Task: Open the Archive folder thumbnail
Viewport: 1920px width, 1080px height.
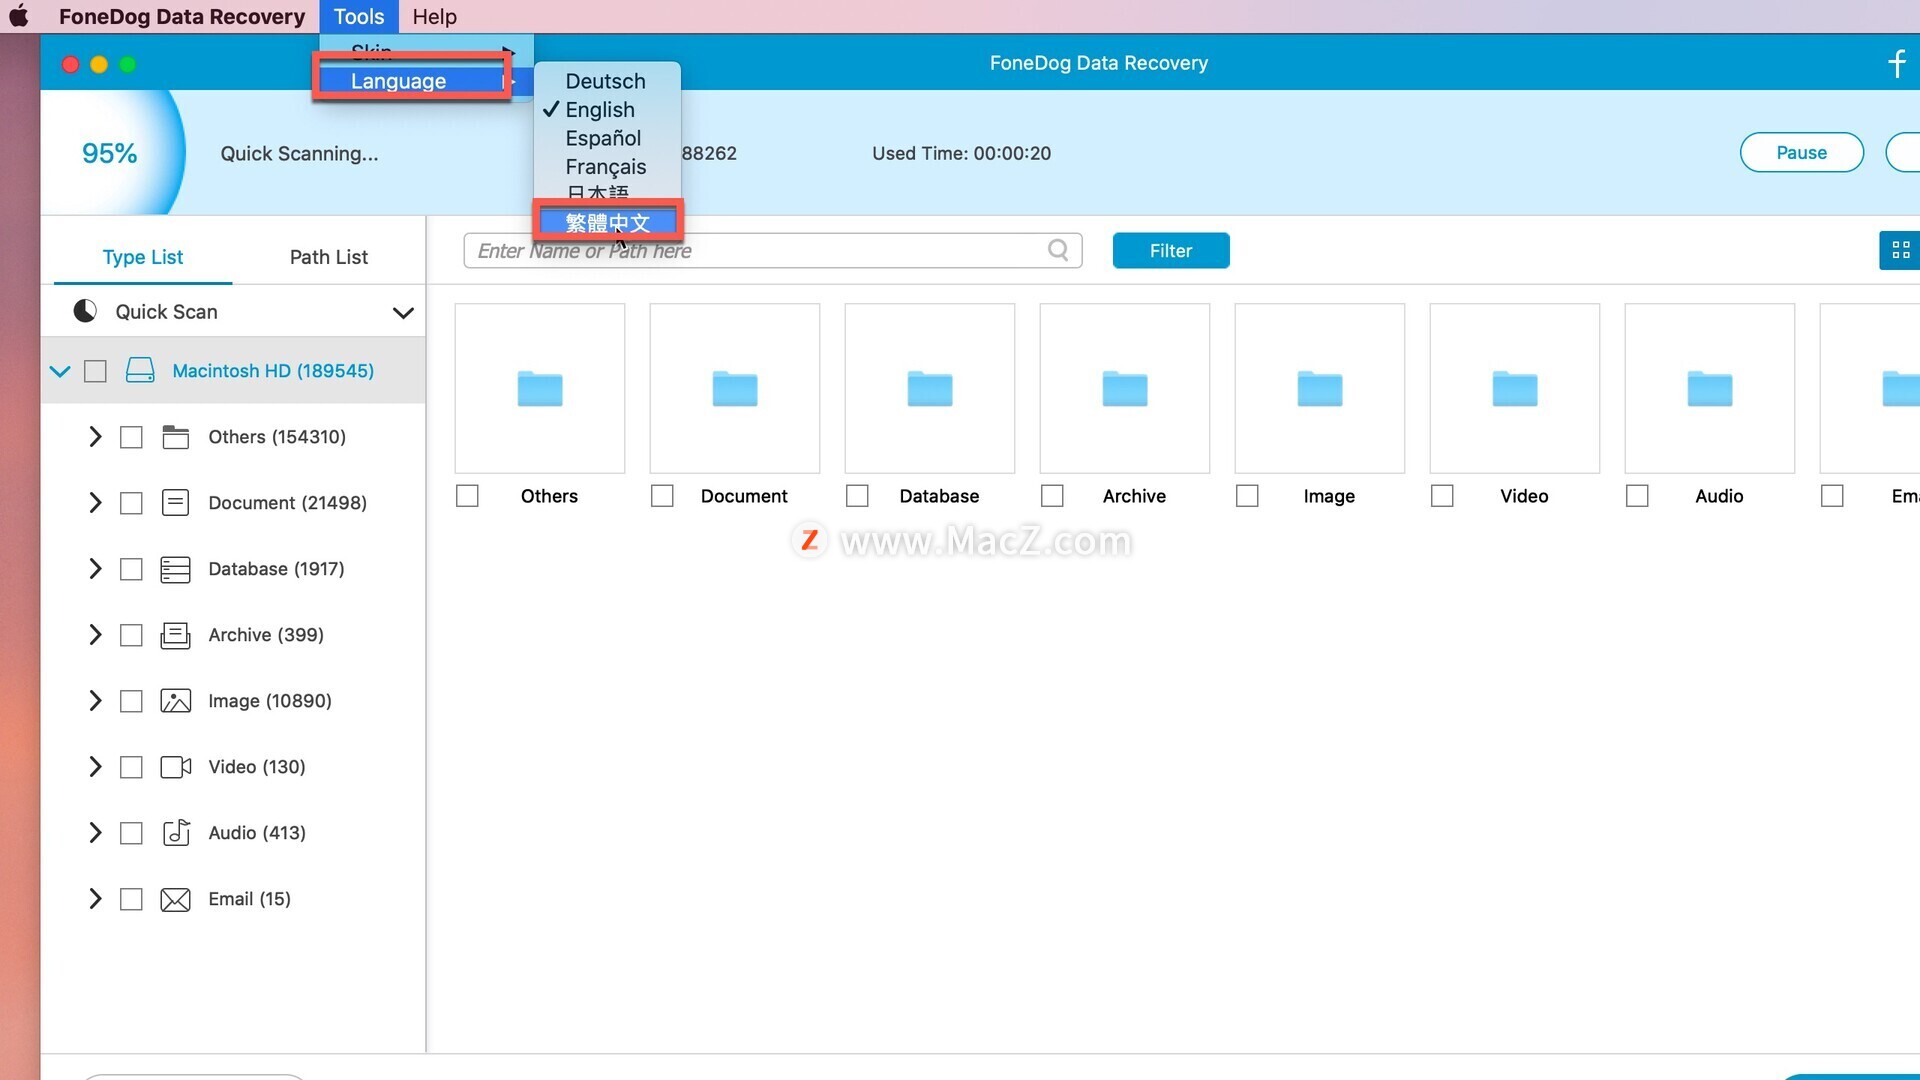Action: click(1125, 388)
